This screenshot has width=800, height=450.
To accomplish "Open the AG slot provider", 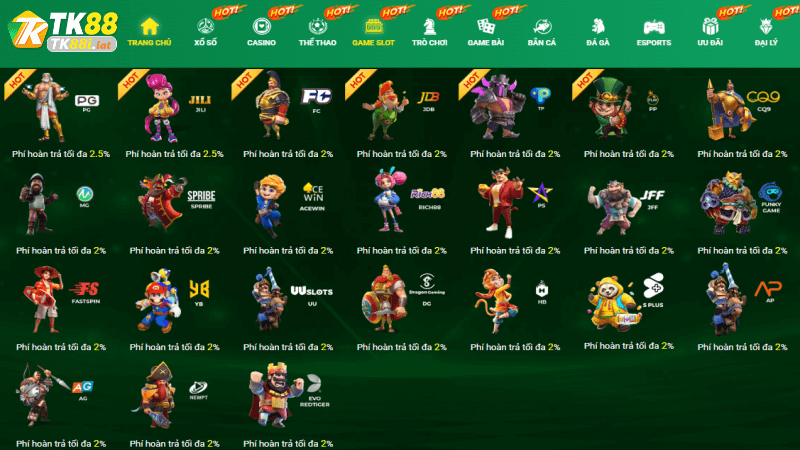I will [x=61, y=405].
